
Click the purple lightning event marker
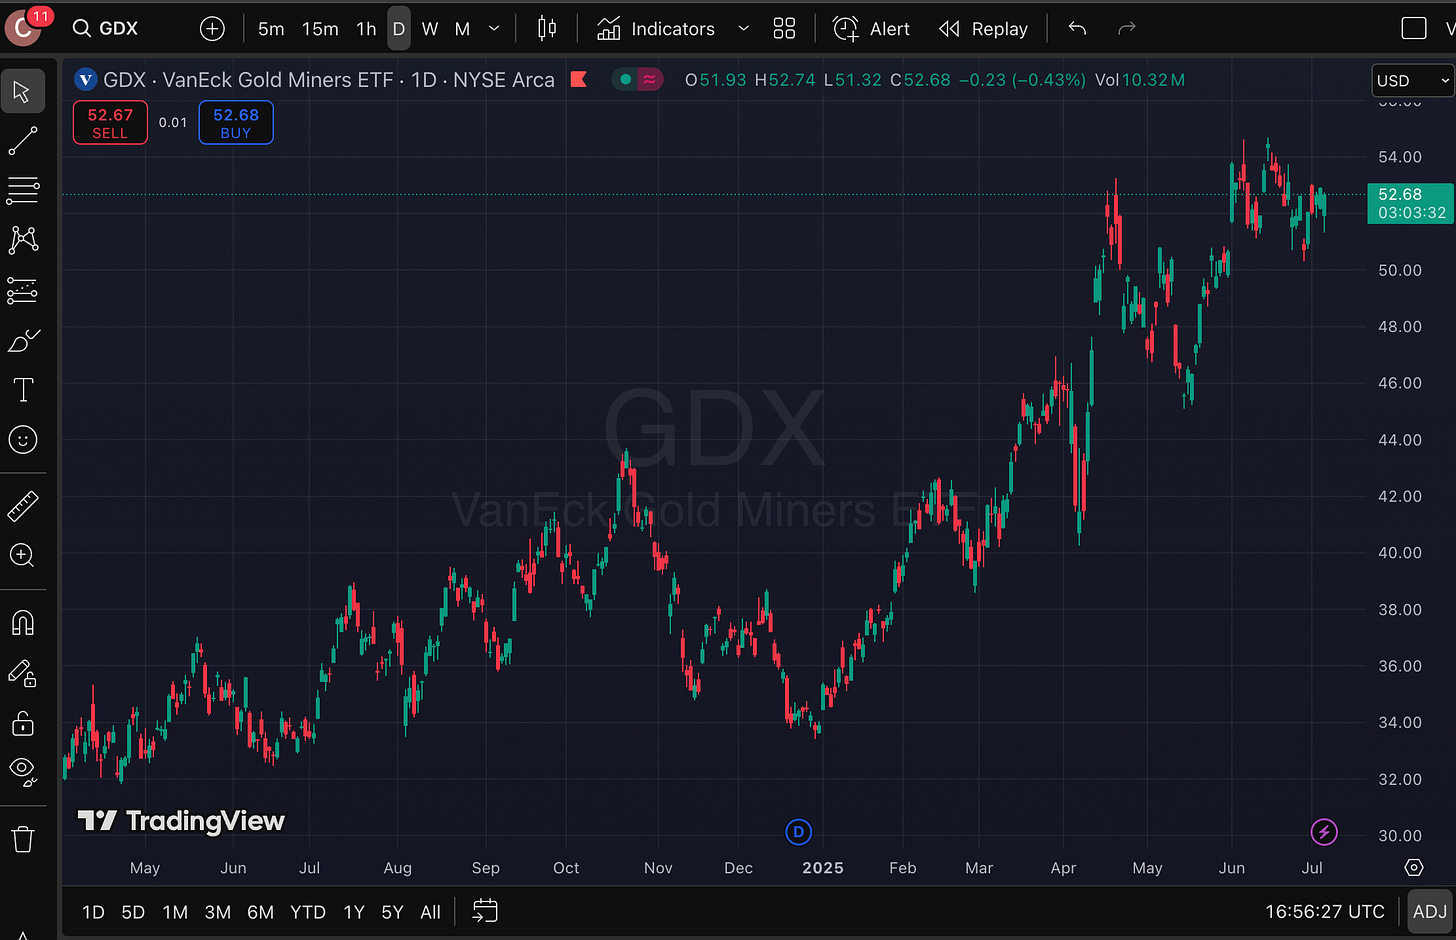click(1324, 832)
